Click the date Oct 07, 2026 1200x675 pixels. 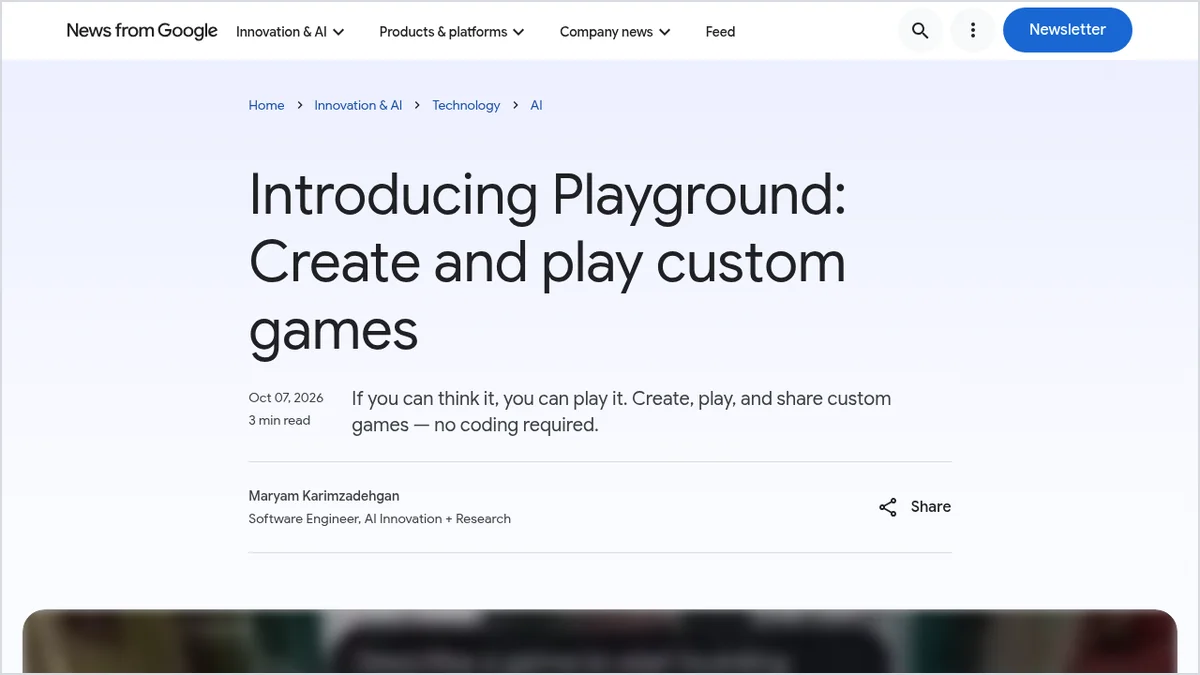(x=286, y=398)
